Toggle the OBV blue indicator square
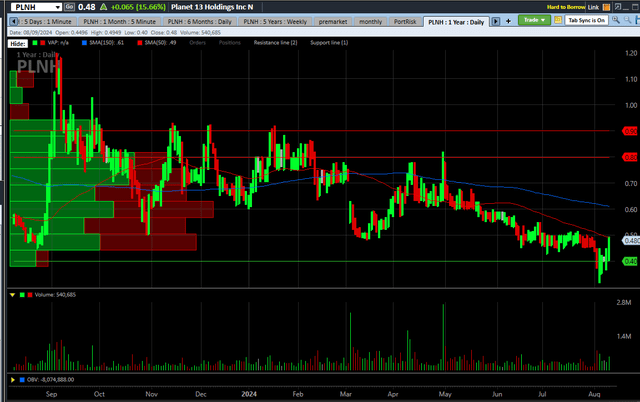Viewport: 640px width, 402px height. tap(22, 380)
